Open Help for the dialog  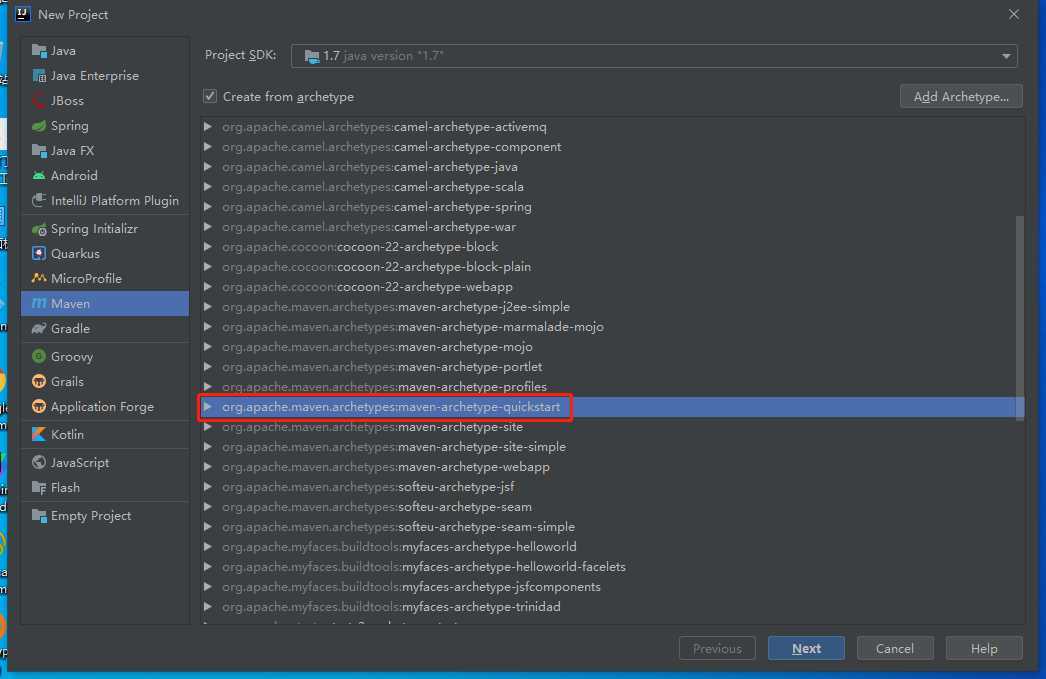[x=984, y=648]
